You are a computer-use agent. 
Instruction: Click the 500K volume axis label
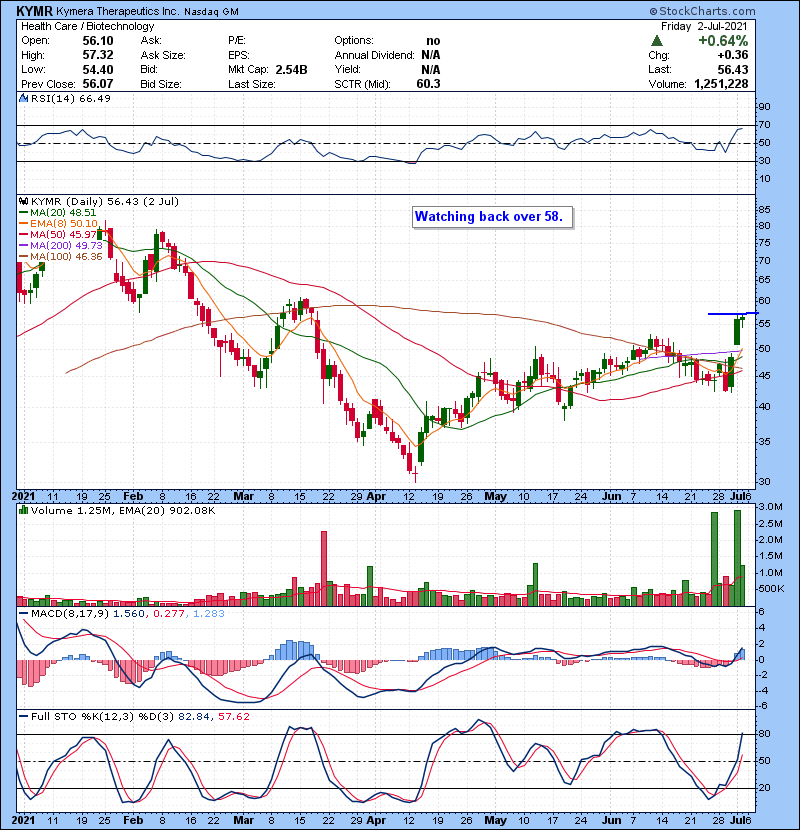pos(771,589)
